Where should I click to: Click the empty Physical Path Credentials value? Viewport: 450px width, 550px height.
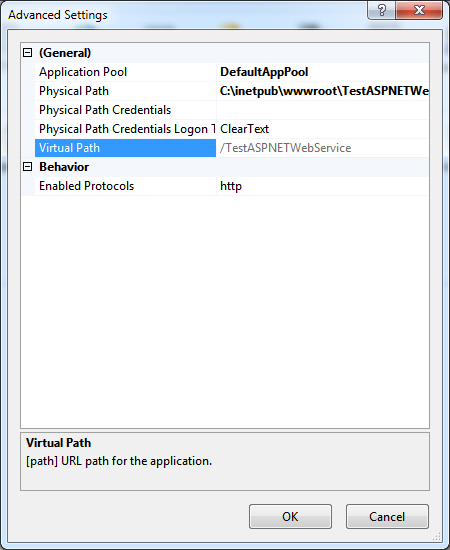(323, 110)
